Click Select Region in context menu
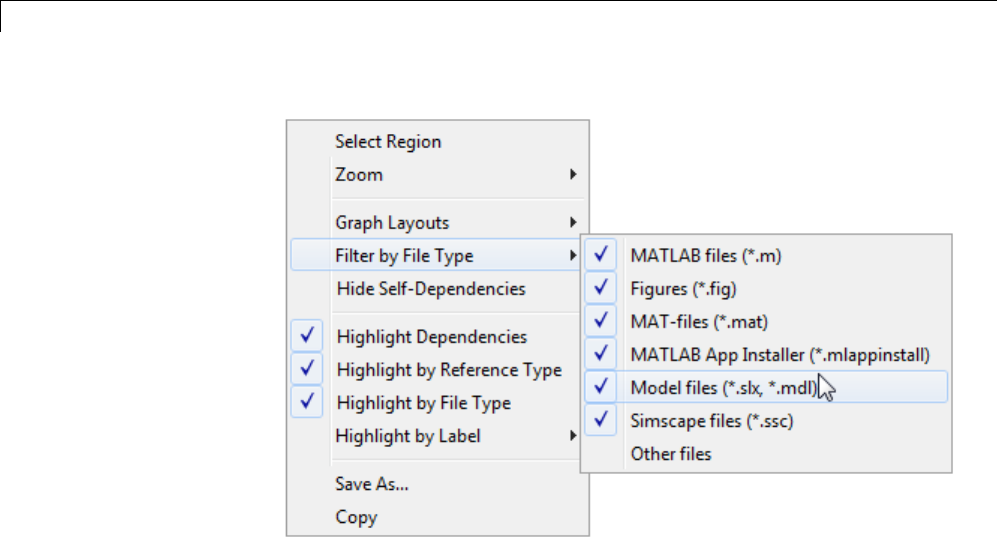 click(388, 142)
